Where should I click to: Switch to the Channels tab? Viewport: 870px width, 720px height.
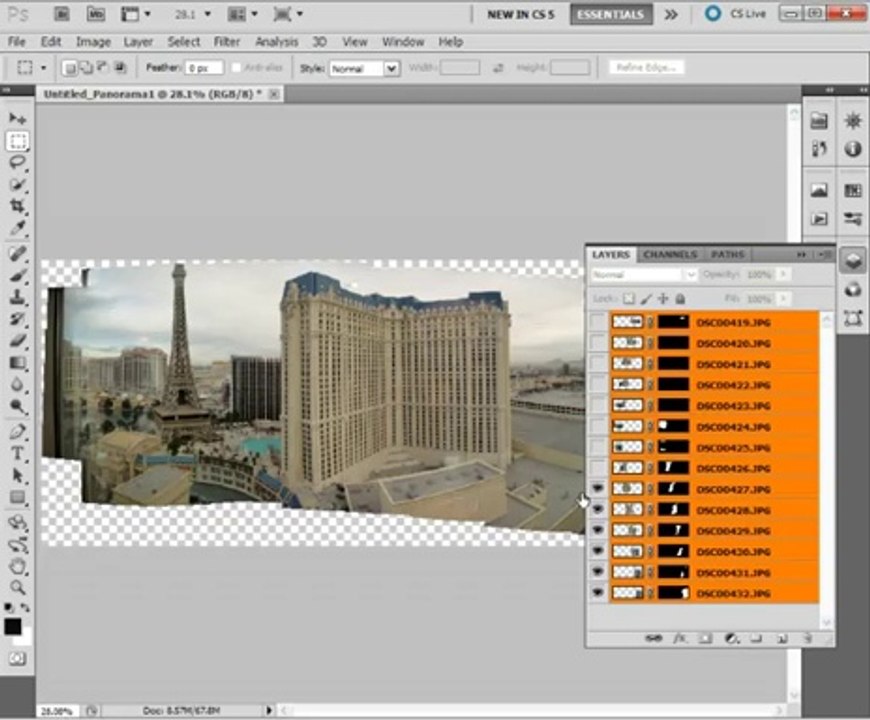coord(670,255)
